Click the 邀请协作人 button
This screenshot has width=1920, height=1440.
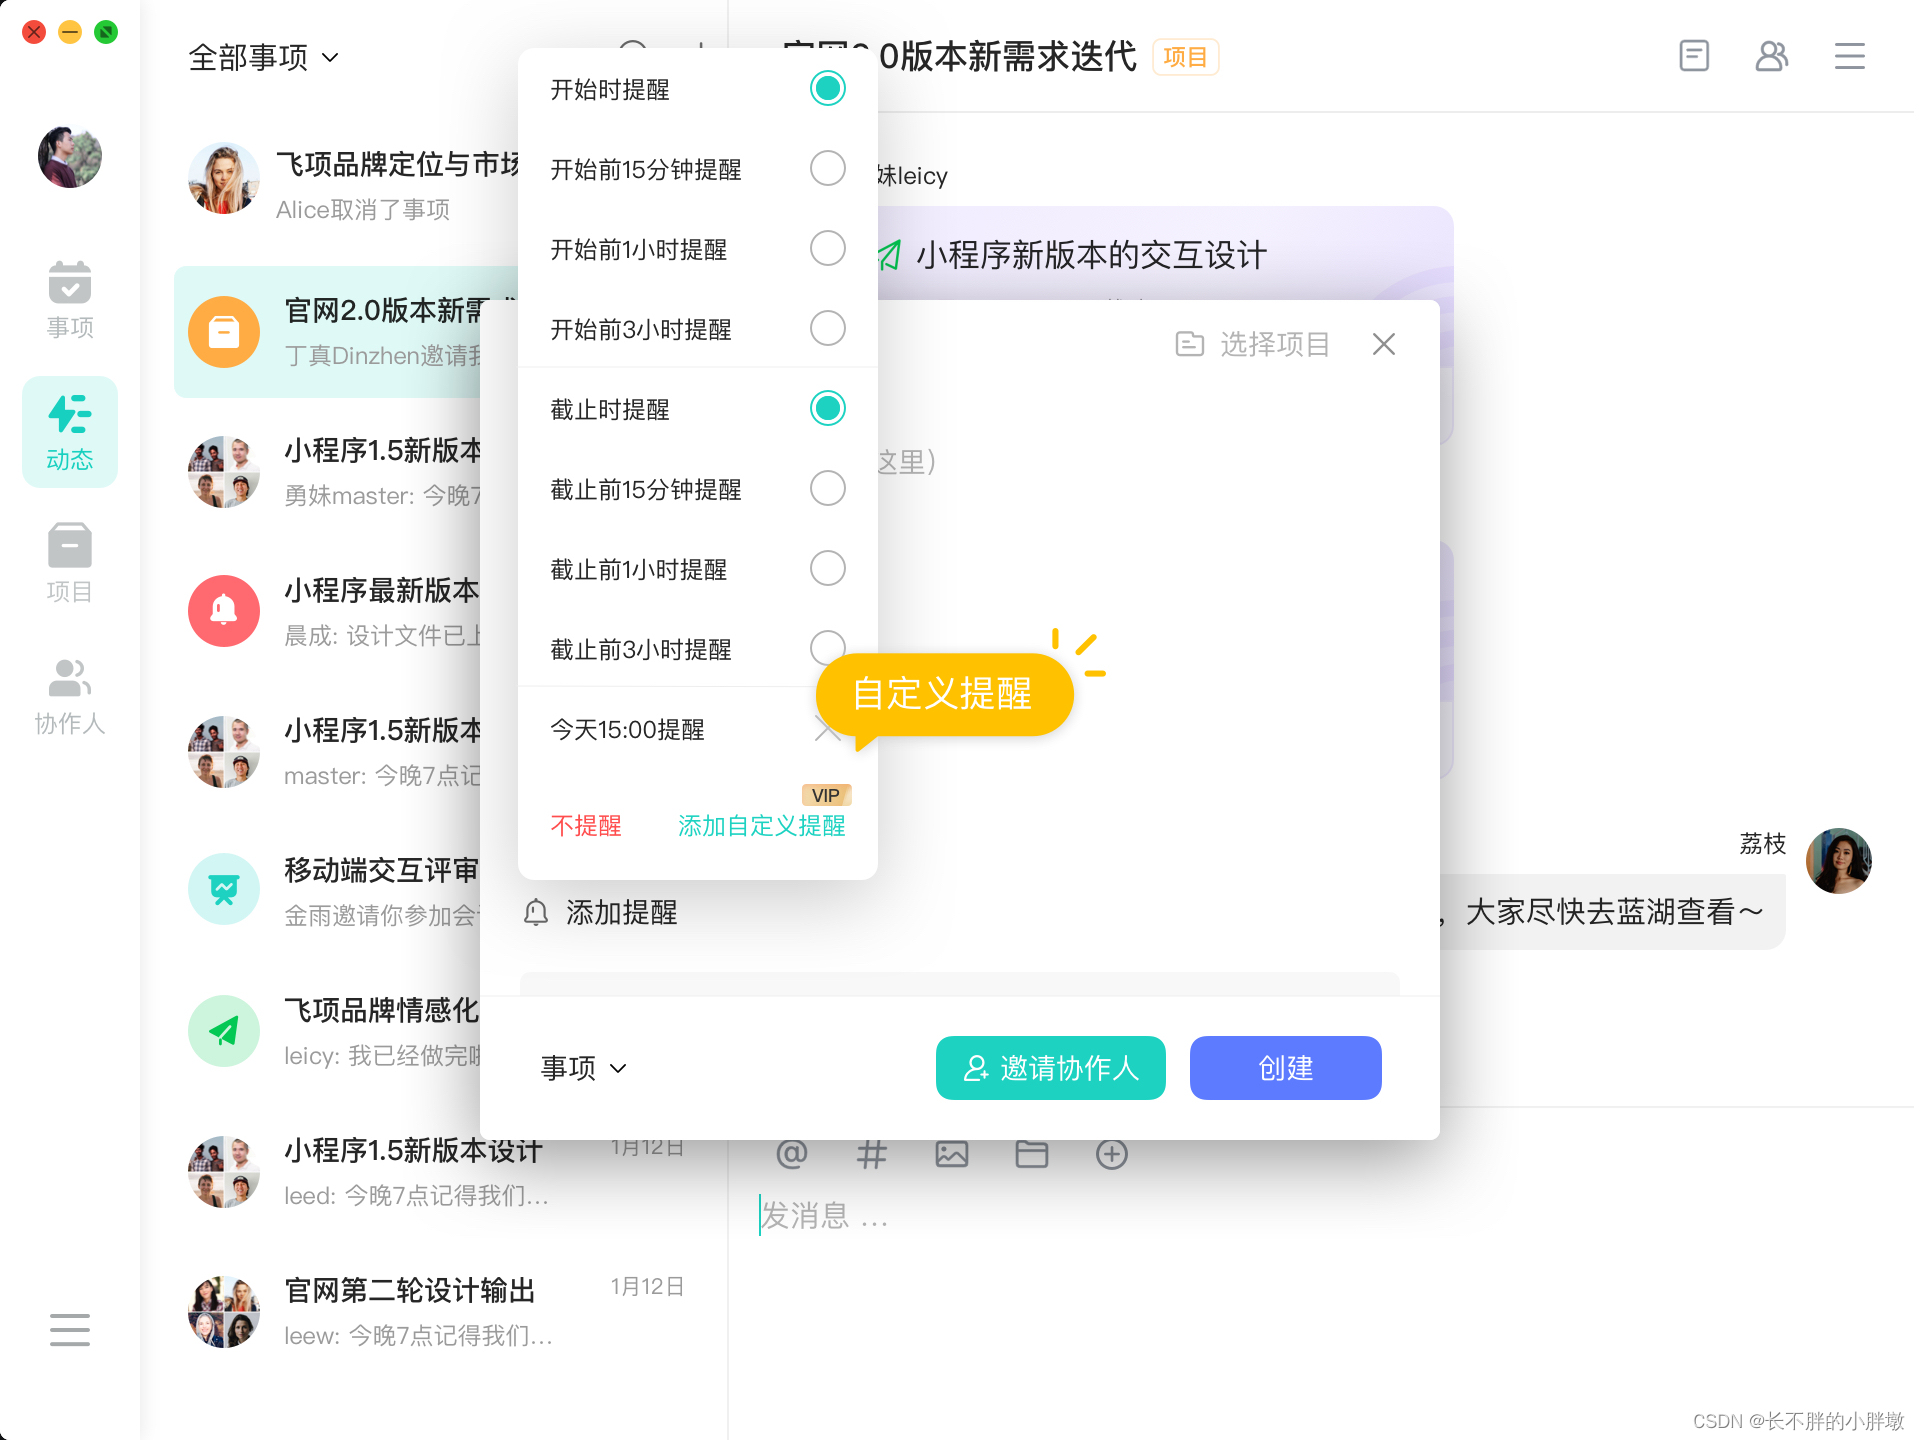tap(1050, 1068)
